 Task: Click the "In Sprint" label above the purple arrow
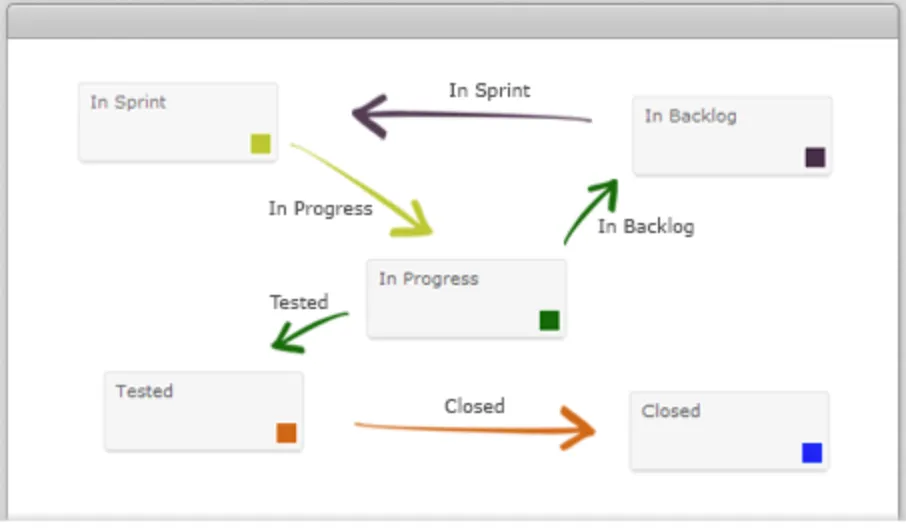[x=489, y=90]
